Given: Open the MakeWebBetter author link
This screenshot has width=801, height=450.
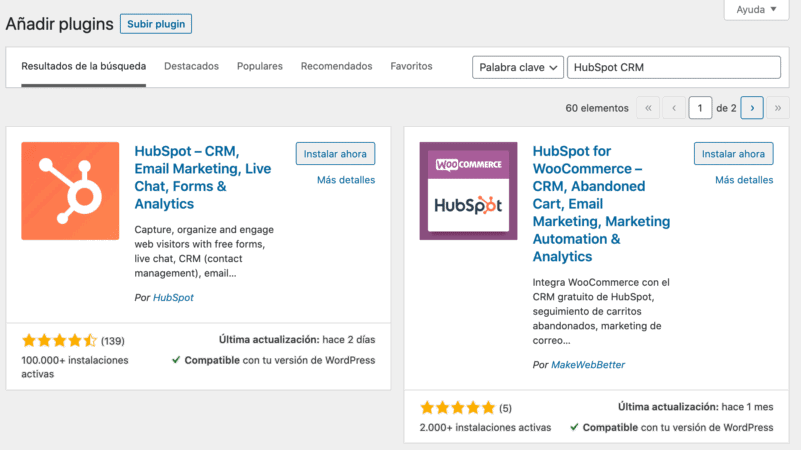Looking at the screenshot, I should coord(588,365).
